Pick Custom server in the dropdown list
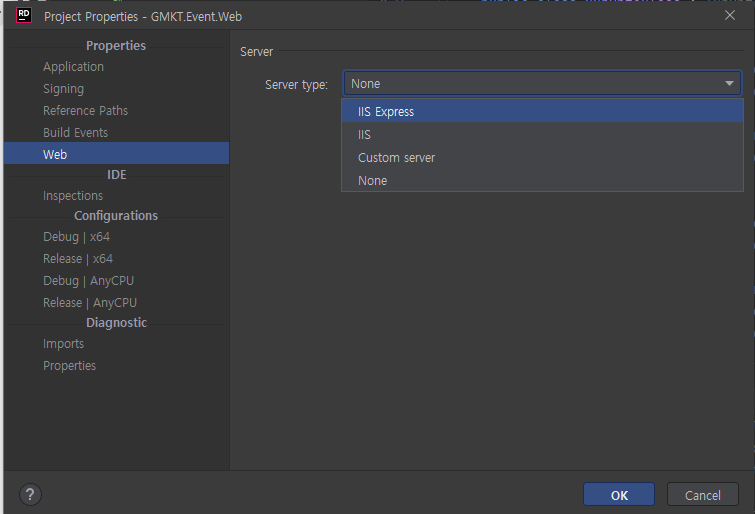Viewport: 755px width, 514px height. pos(542,158)
